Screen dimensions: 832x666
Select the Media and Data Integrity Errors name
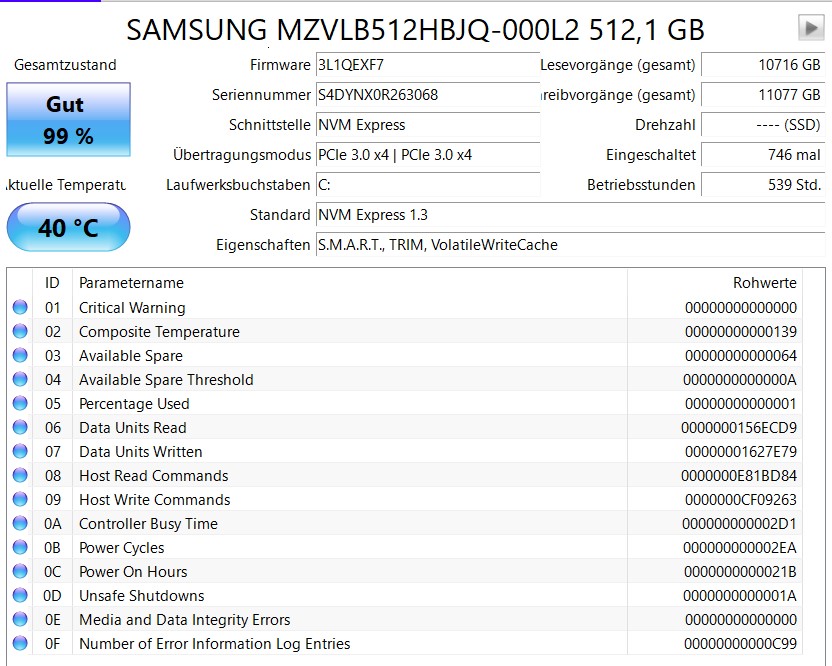(185, 620)
